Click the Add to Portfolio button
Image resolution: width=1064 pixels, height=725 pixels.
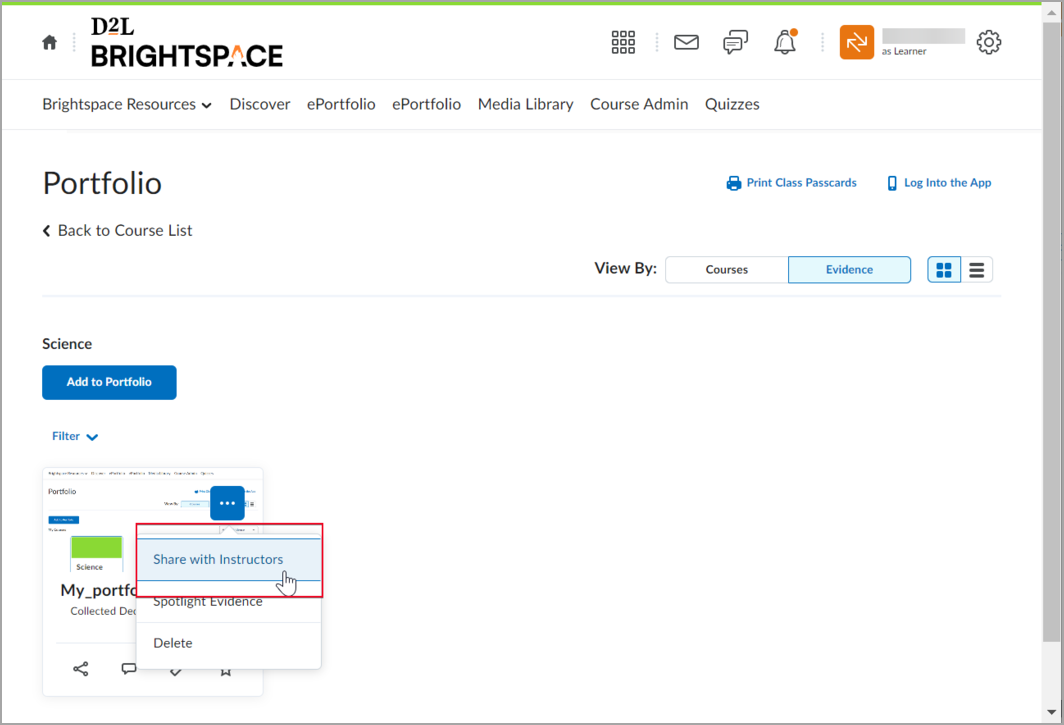click(x=109, y=382)
